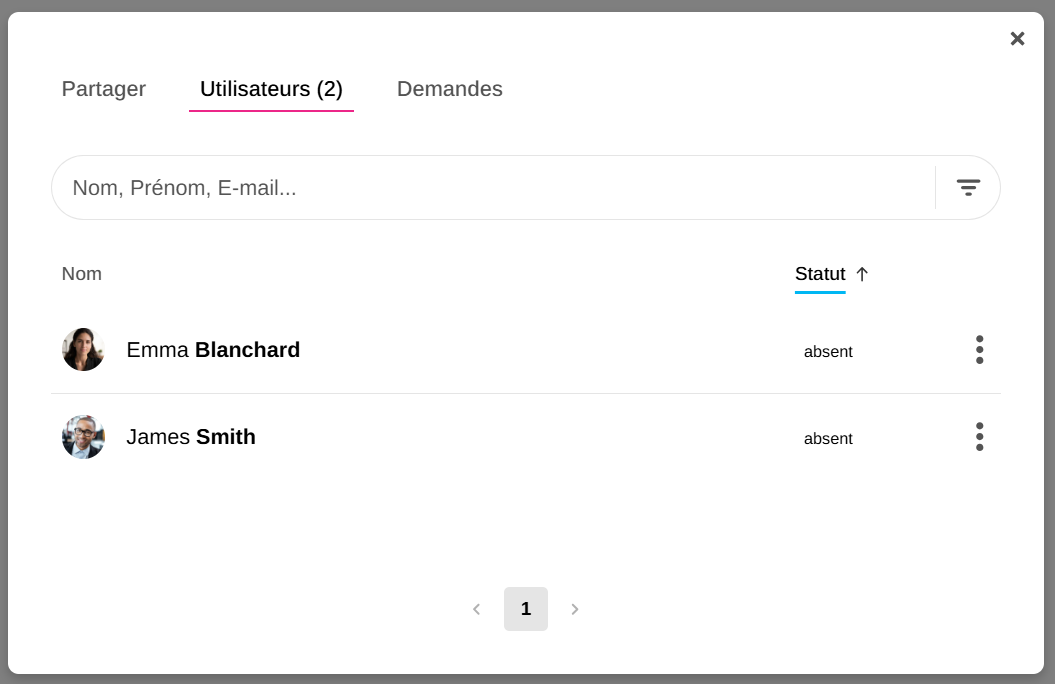Open the Demandes tab
This screenshot has width=1055, height=684.
click(x=450, y=89)
